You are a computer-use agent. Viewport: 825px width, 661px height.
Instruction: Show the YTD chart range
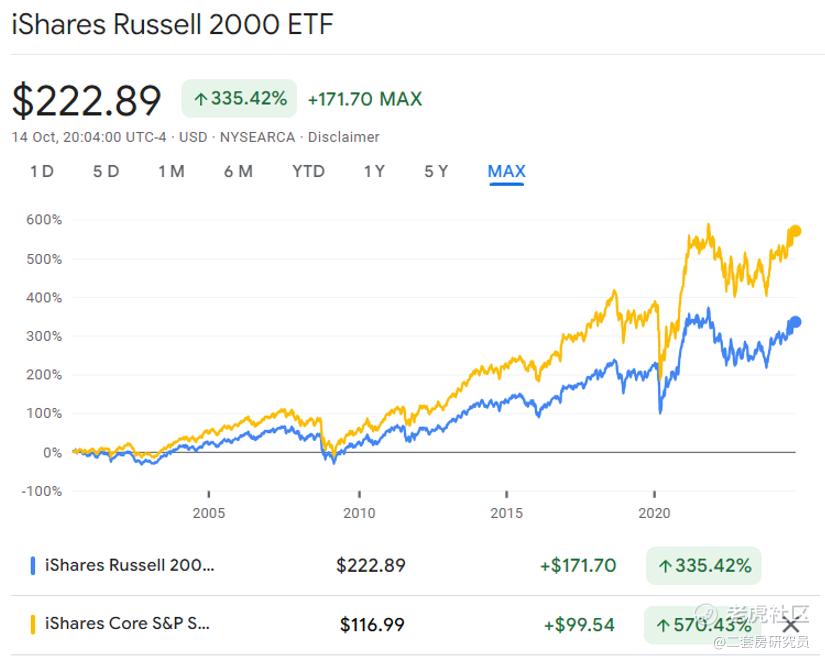pos(308,171)
